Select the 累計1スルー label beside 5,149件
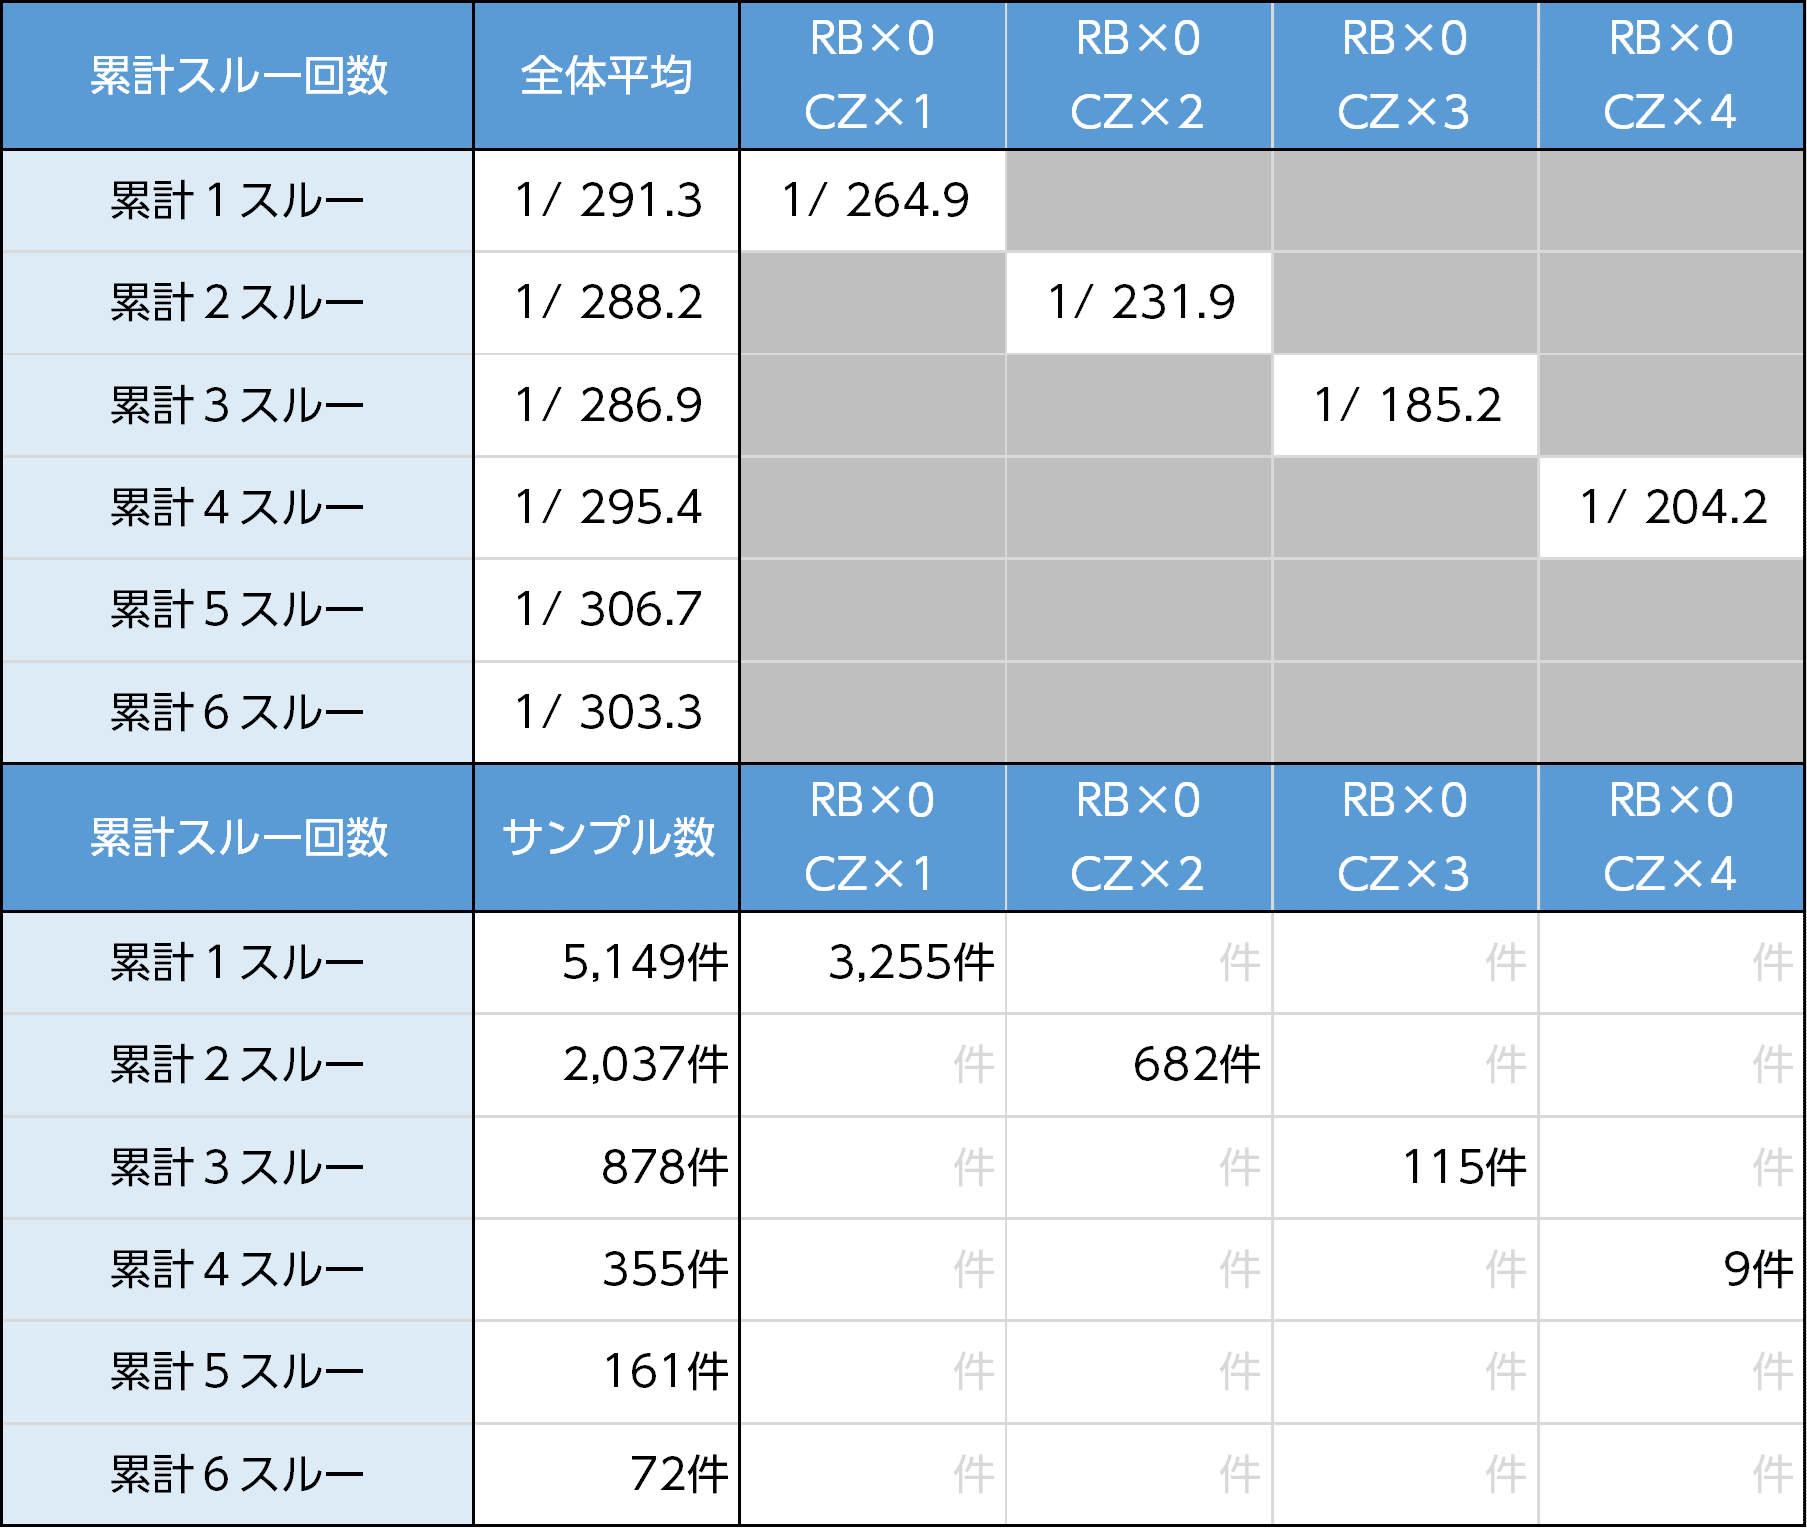The image size is (1807, 1528). 238,963
